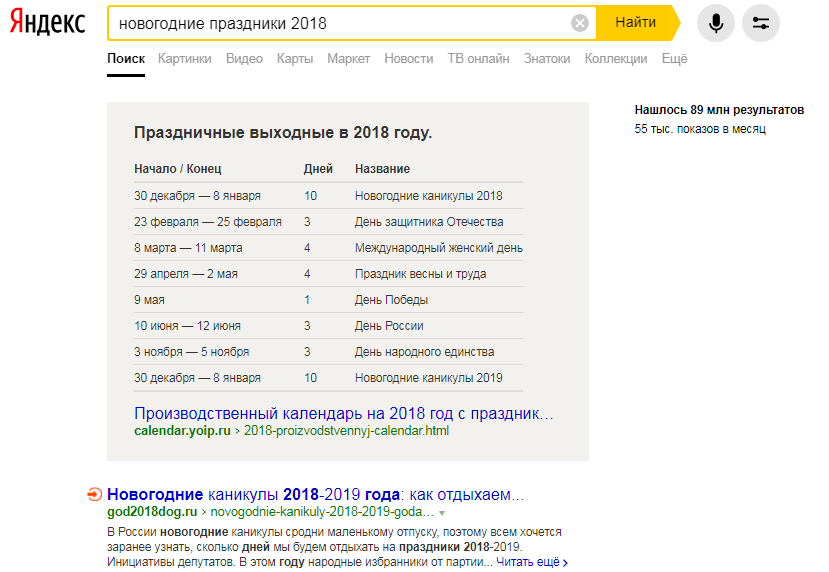
Task: Open Новогодние каникулы 2018-2019 result title
Action: 315,495
